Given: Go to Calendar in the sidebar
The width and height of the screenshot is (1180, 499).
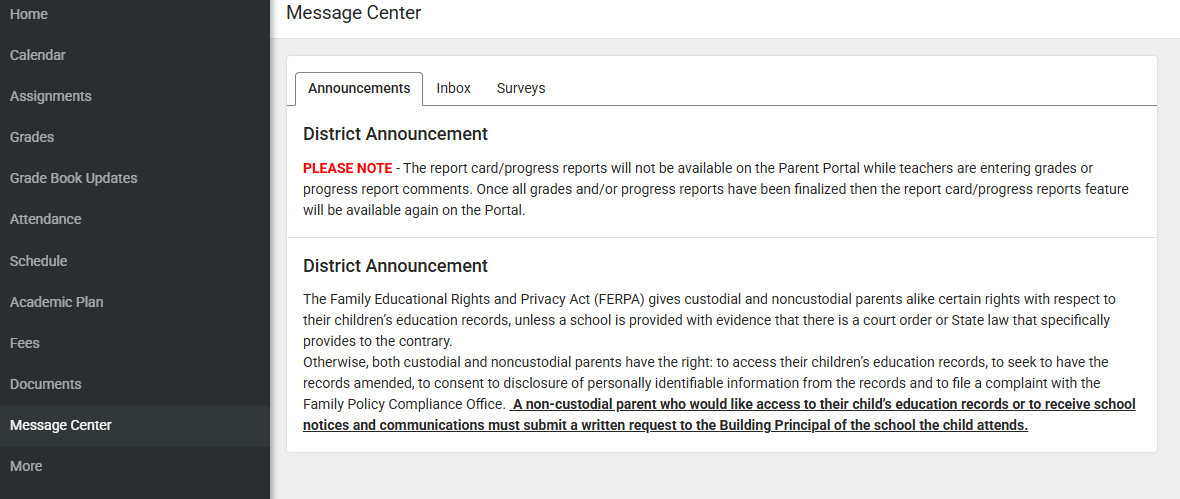Looking at the screenshot, I should coord(38,55).
